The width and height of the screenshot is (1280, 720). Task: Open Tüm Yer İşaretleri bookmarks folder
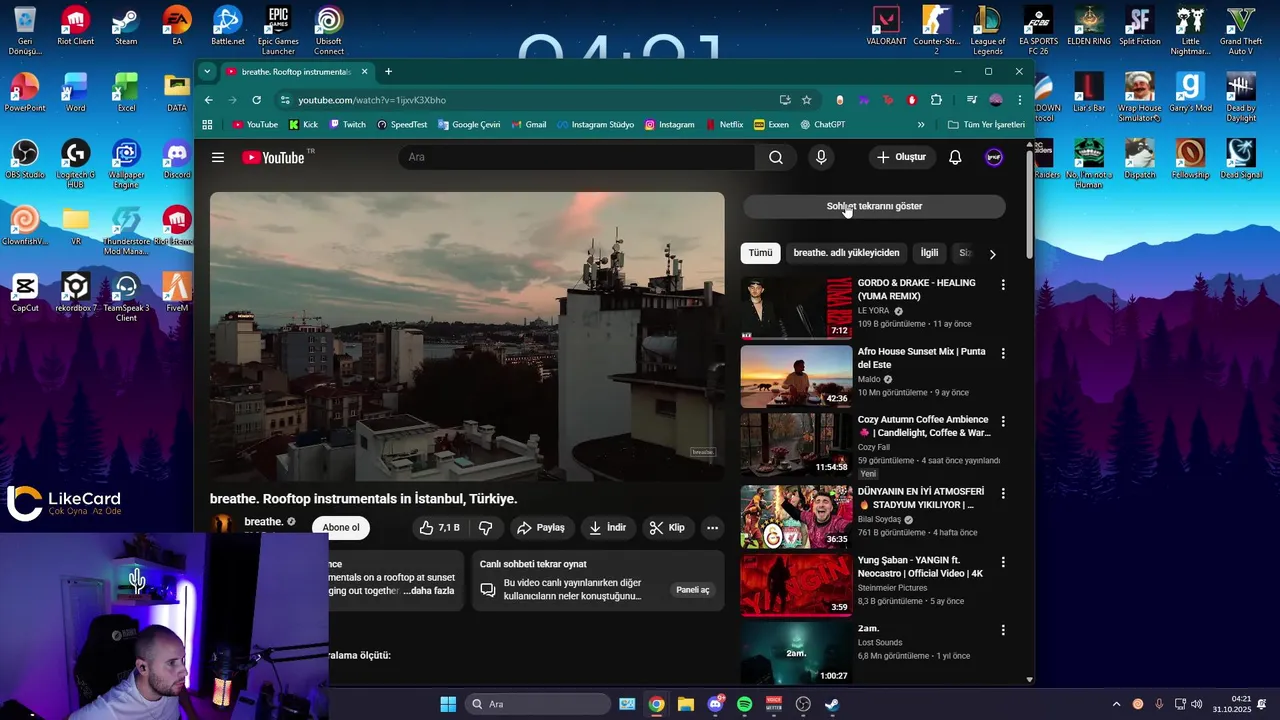tap(986, 125)
